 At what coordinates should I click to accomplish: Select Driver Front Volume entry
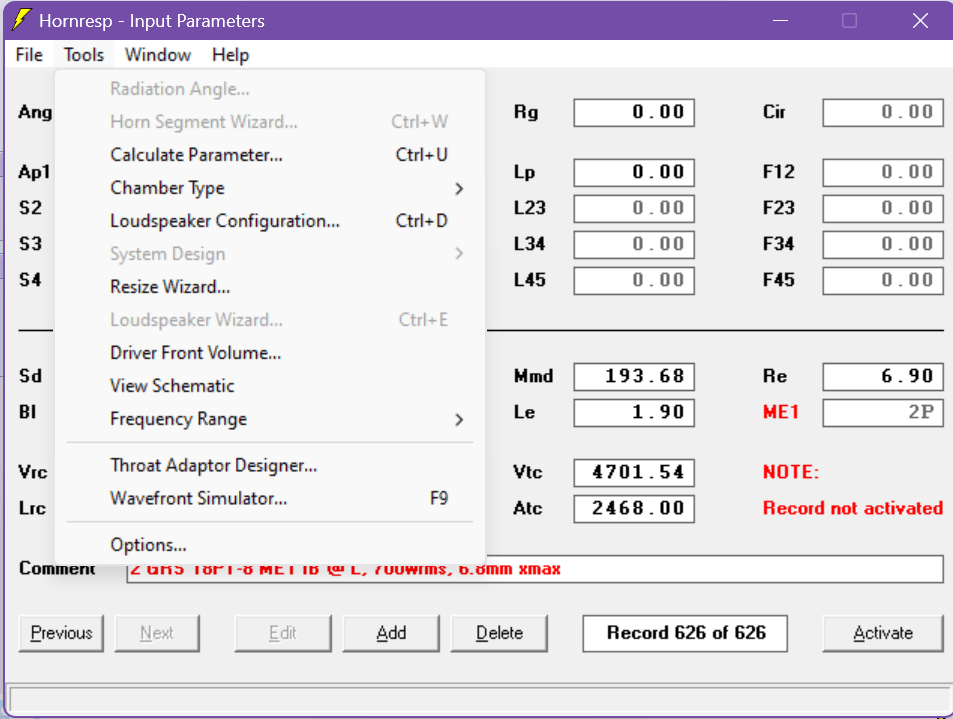click(270, 353)
